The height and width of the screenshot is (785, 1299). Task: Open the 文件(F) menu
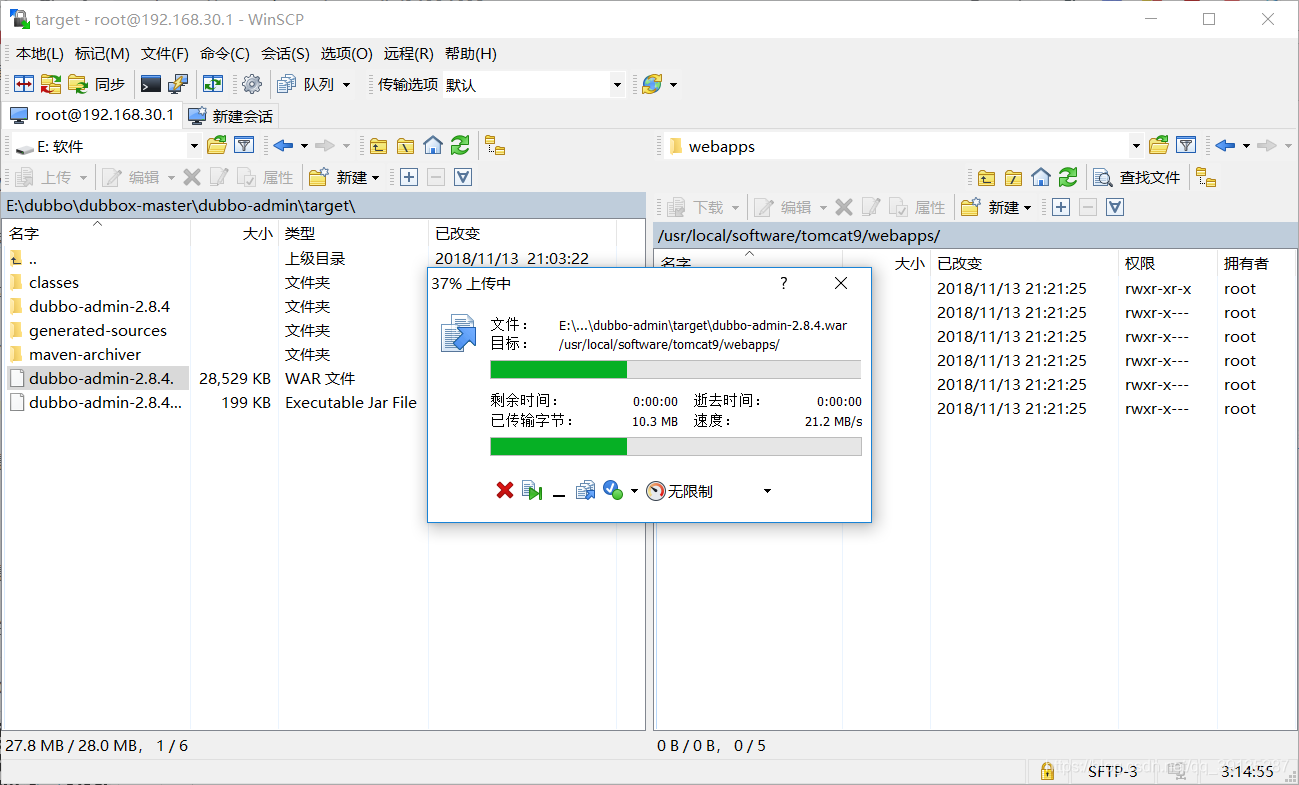click(x=165, y=54)
